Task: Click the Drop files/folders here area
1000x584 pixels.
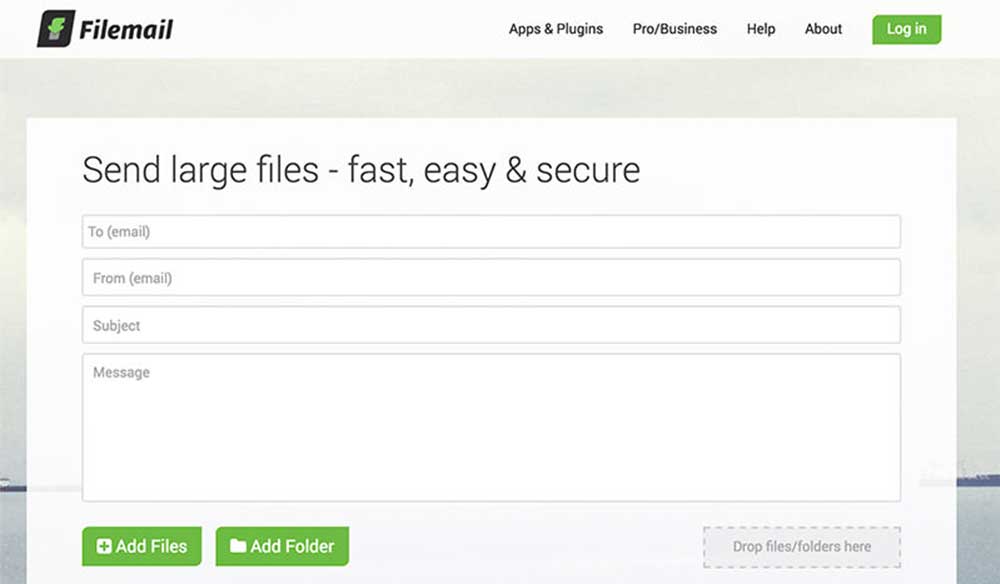Action: click(801, 546)
